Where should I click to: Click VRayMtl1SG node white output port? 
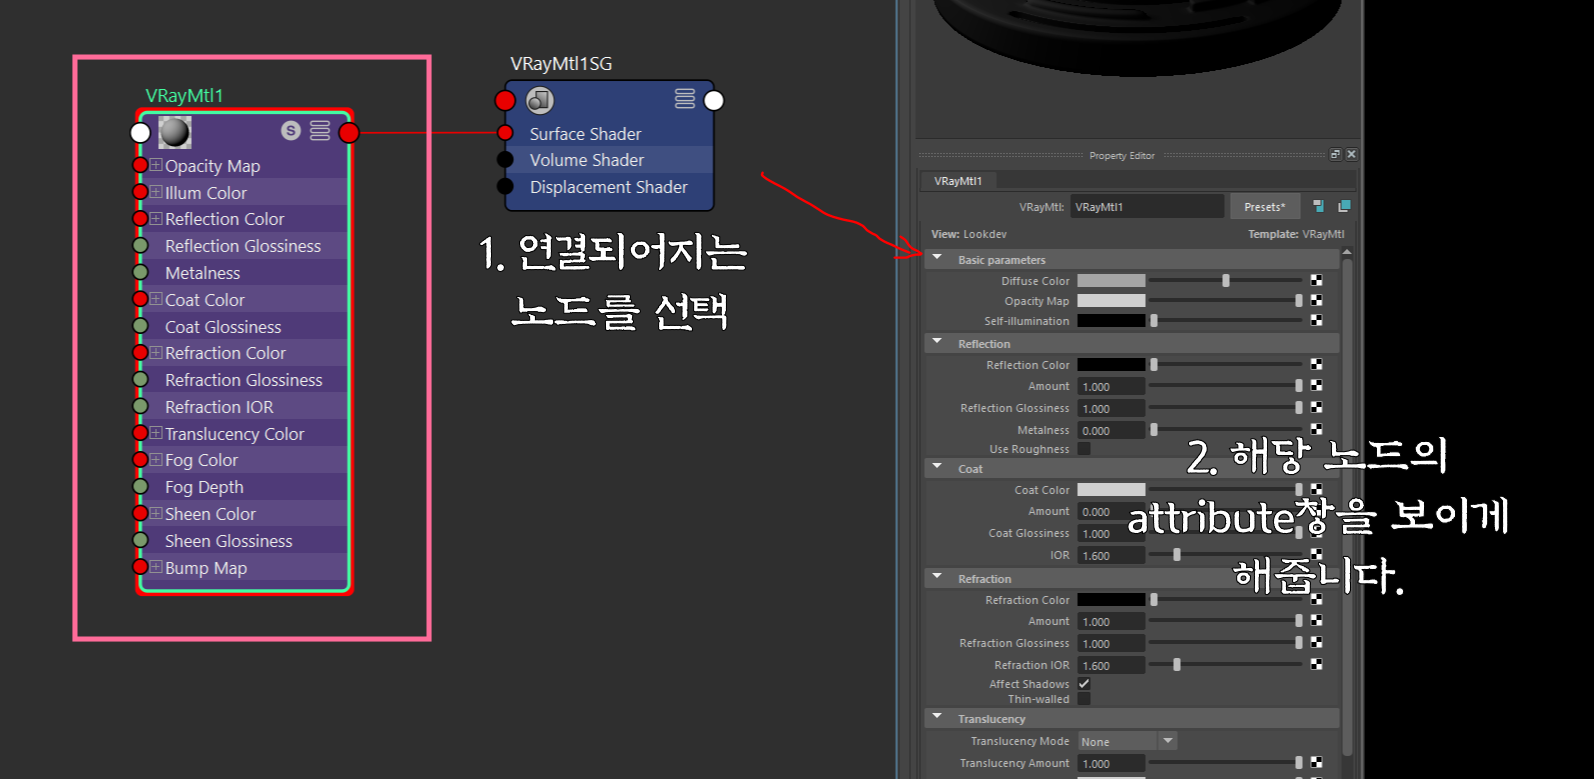(x=714, y=100)
